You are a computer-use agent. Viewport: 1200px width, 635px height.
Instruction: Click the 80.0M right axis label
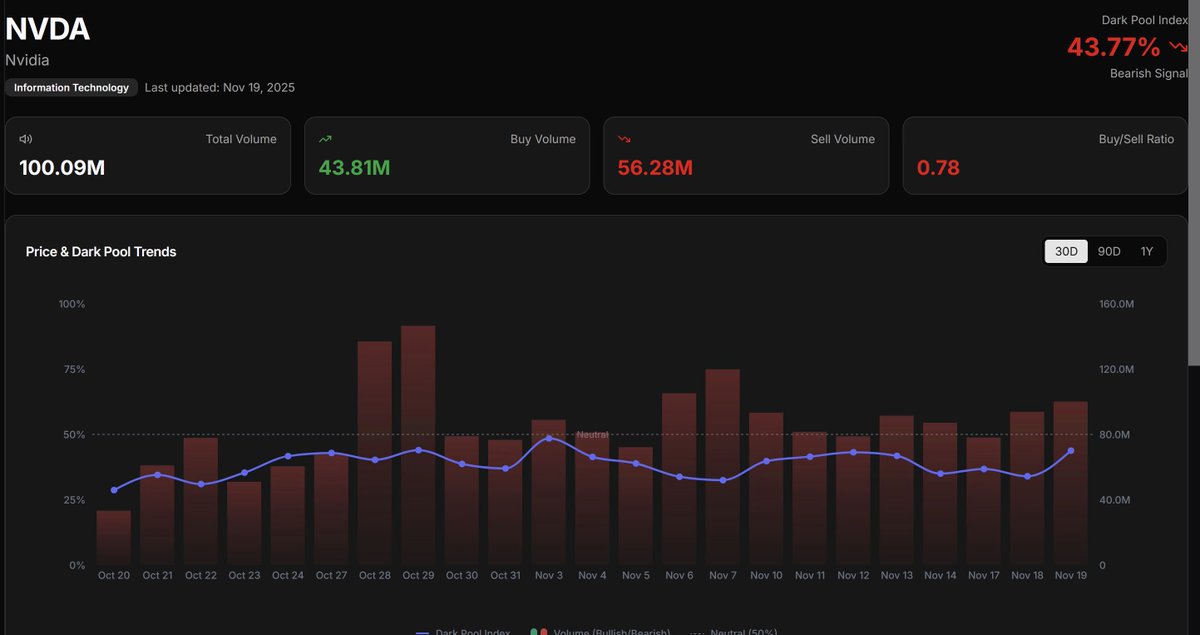click(1116, 435)
